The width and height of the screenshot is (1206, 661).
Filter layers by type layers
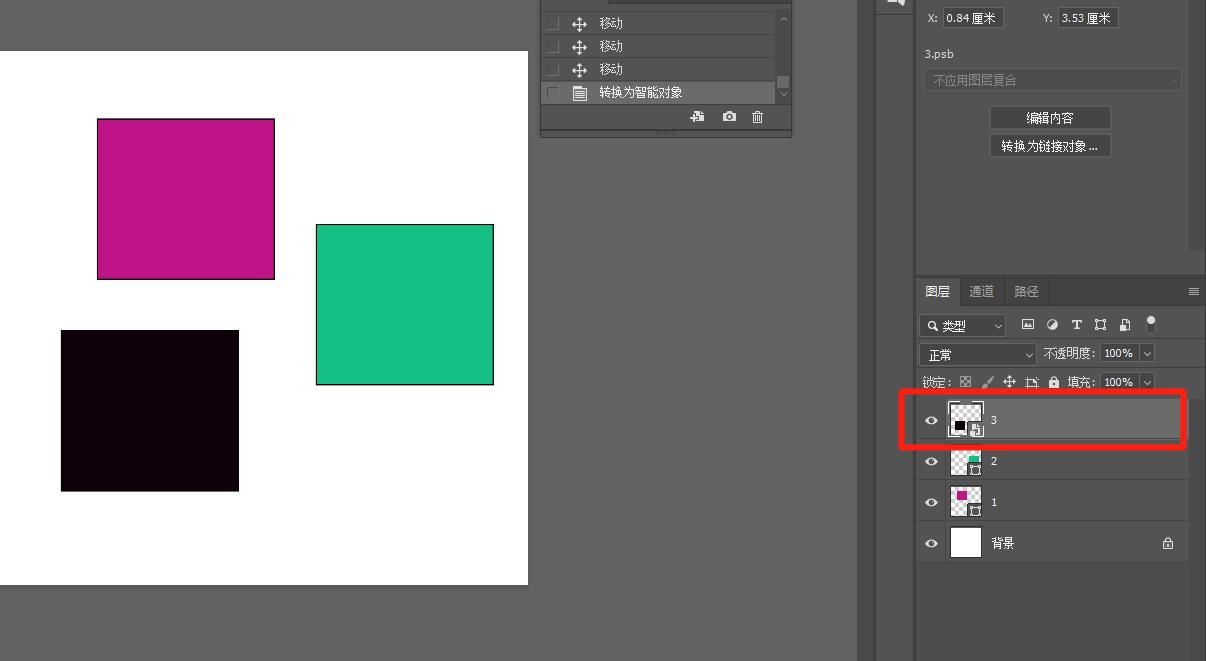pos(1076,325)
